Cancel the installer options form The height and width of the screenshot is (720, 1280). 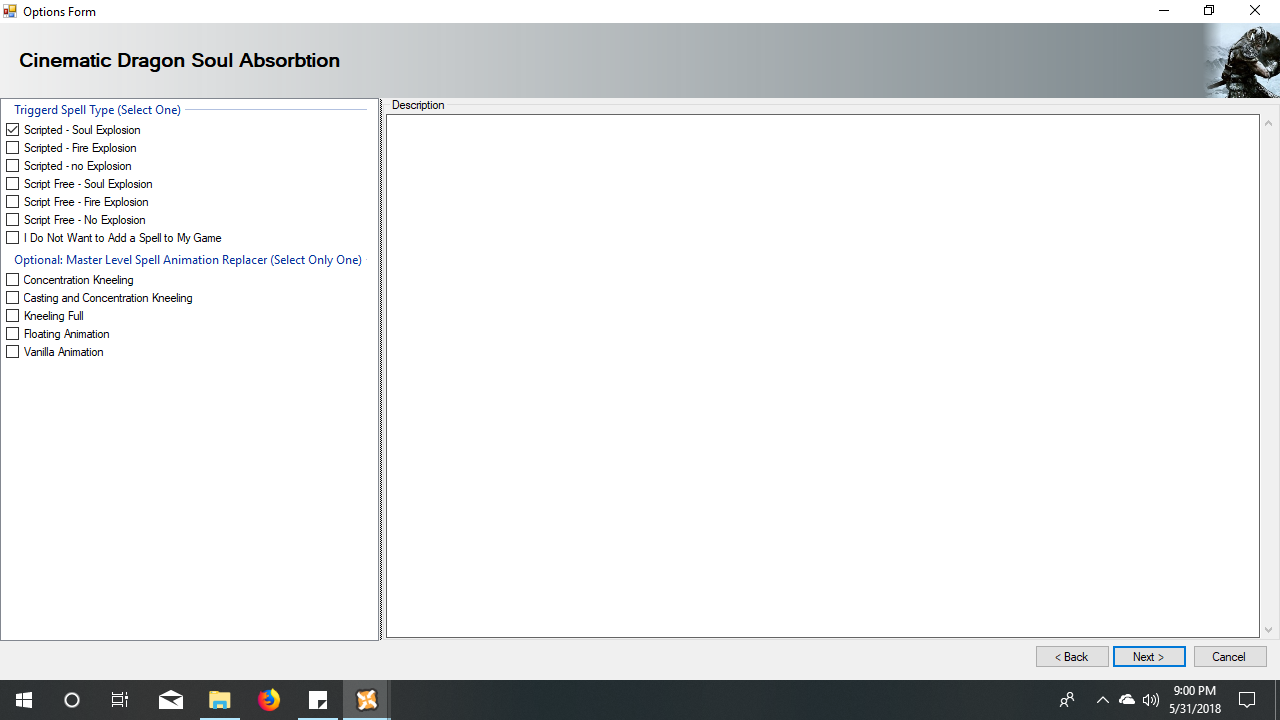1229,657
